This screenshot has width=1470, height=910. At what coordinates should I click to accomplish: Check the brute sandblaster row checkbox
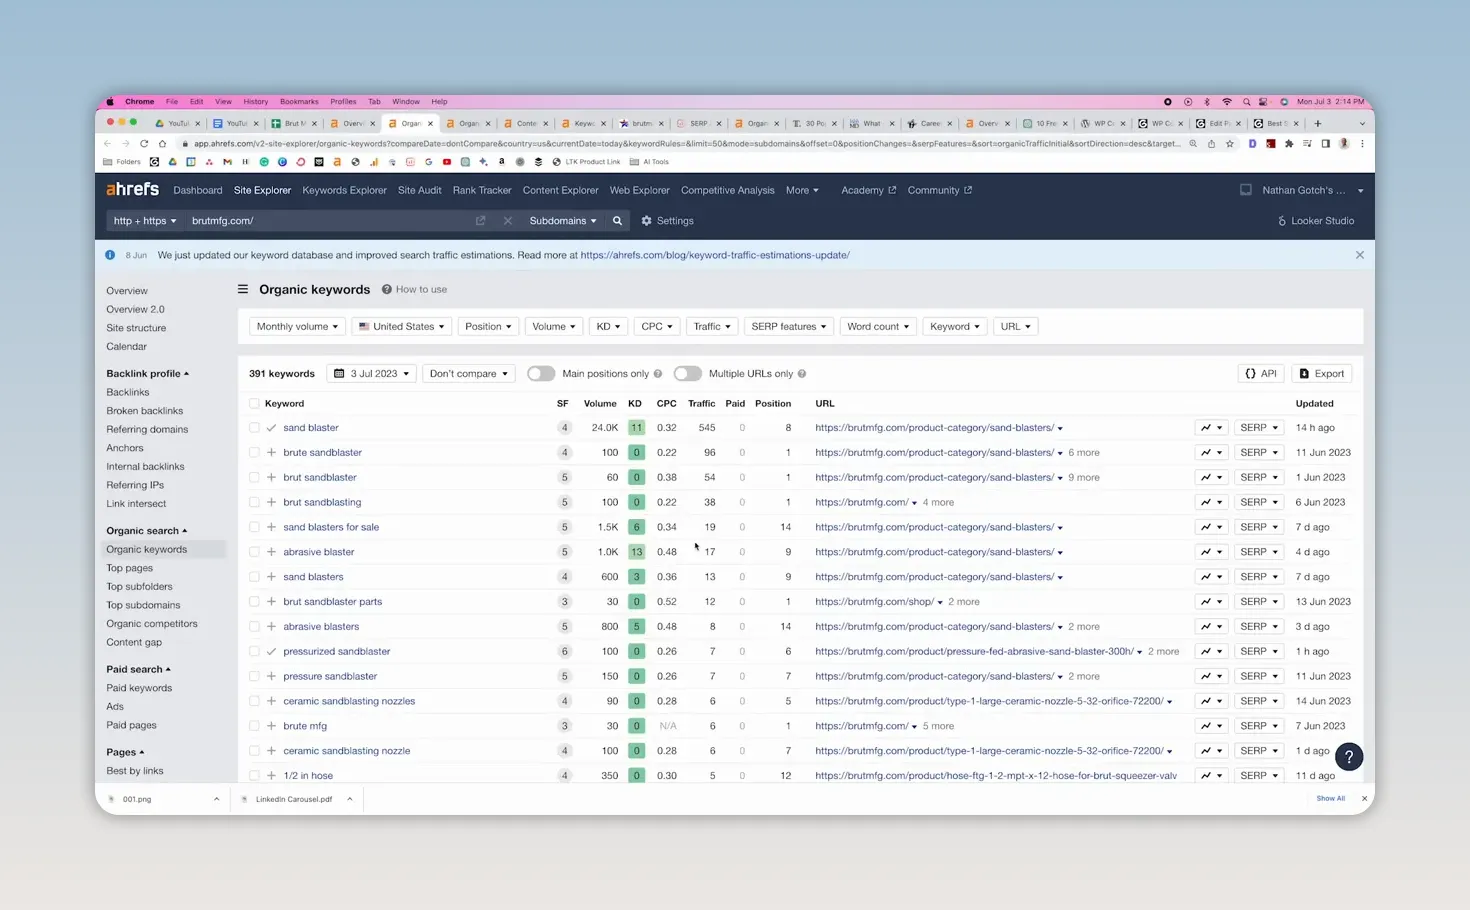click(x=254, y=453)
